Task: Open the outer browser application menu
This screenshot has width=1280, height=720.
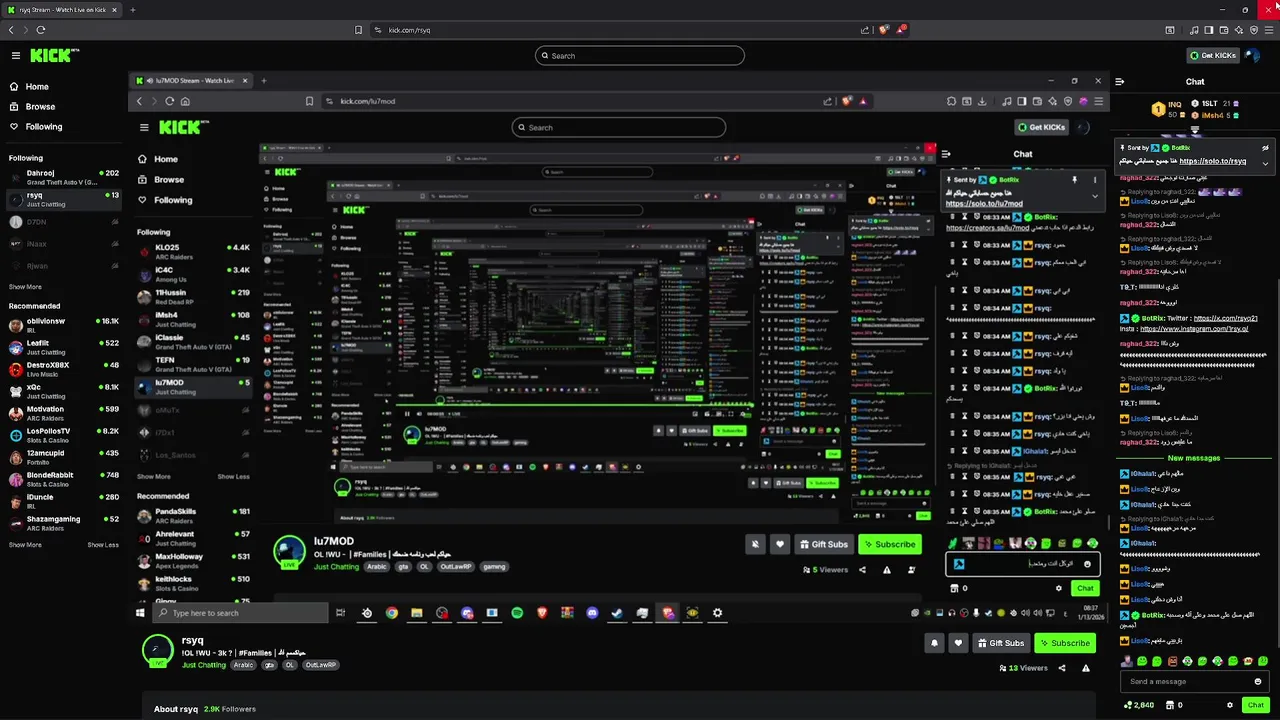Action: (1269, 30)
